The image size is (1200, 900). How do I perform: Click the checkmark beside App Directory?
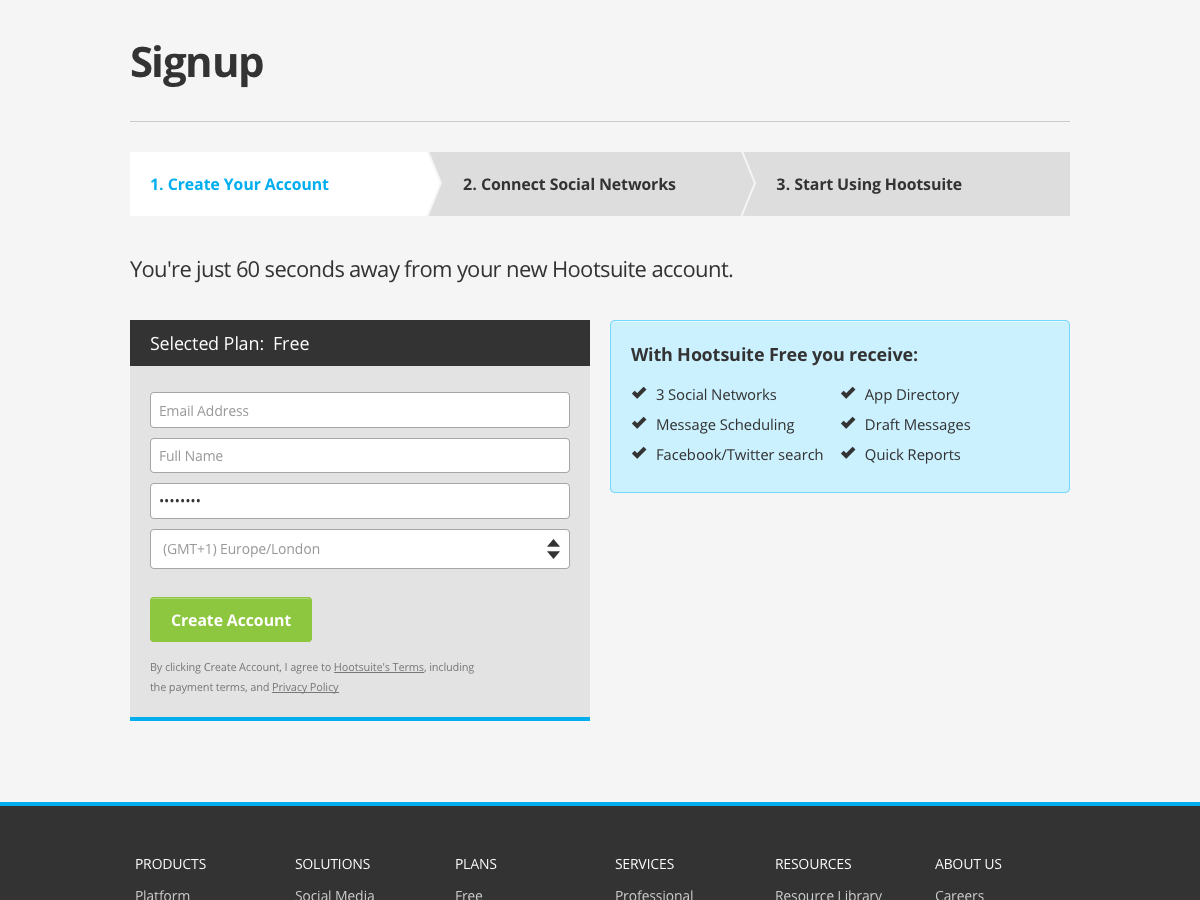[x=848, y=393]
